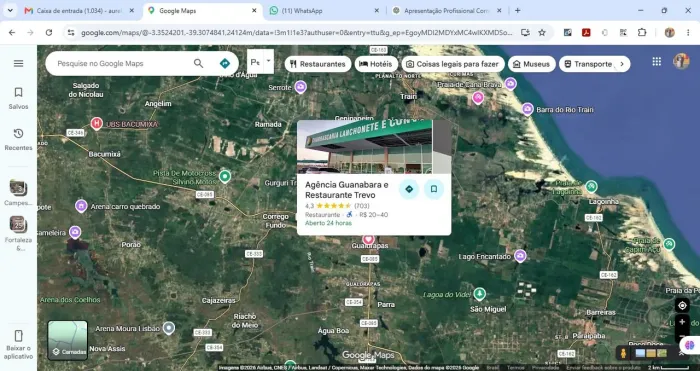Install app icon in address bar
Image resolution: width=700 pixels, height=371 pixels.
click(x=525, y=33)
